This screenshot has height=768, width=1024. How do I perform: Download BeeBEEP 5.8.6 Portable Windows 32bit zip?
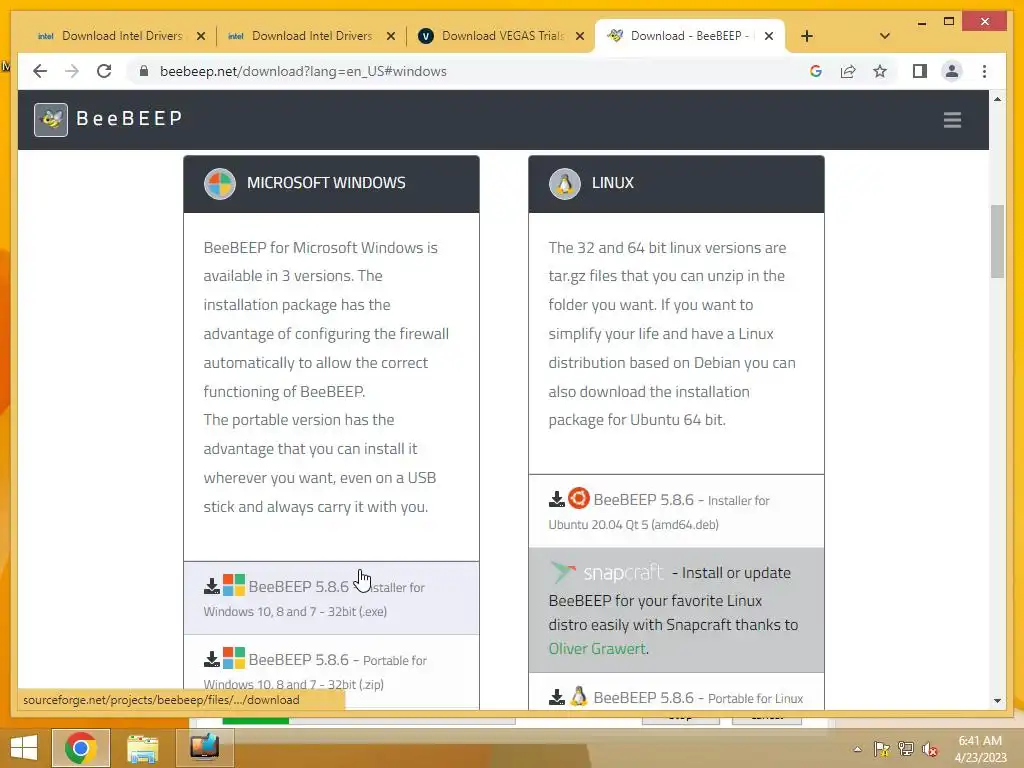331,671
